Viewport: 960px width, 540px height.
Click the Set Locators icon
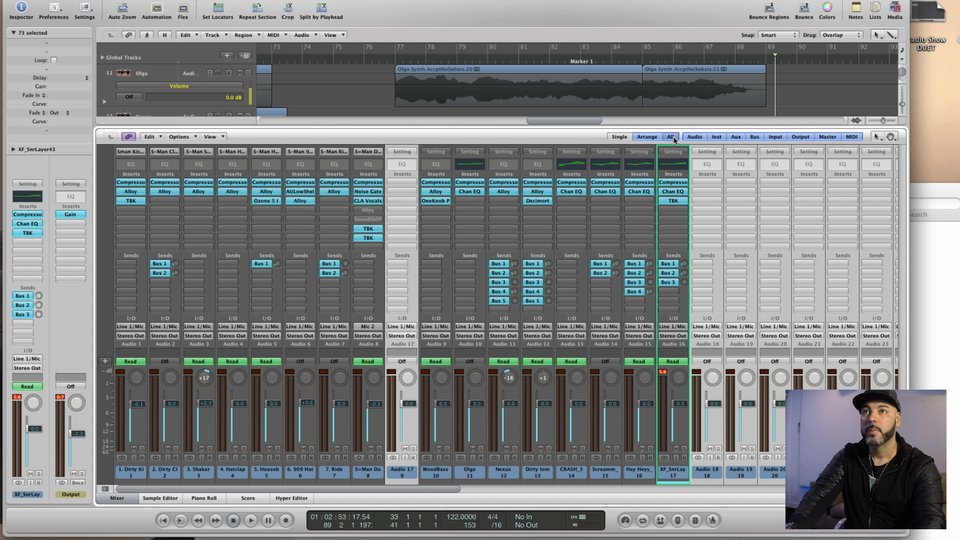point(217,9)
